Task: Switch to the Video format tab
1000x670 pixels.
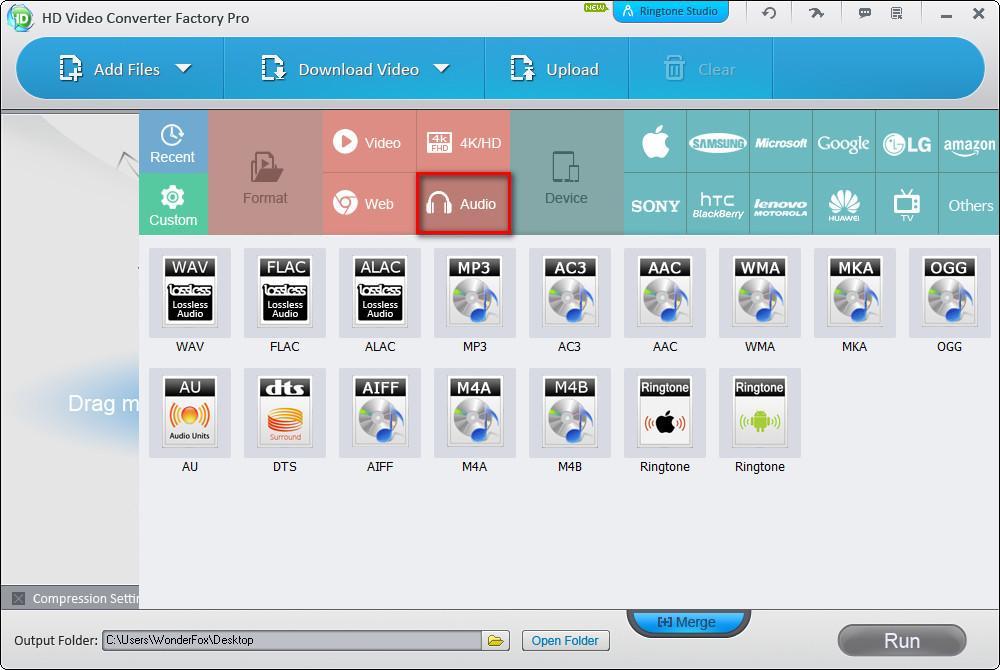Action: coord(368,141)
